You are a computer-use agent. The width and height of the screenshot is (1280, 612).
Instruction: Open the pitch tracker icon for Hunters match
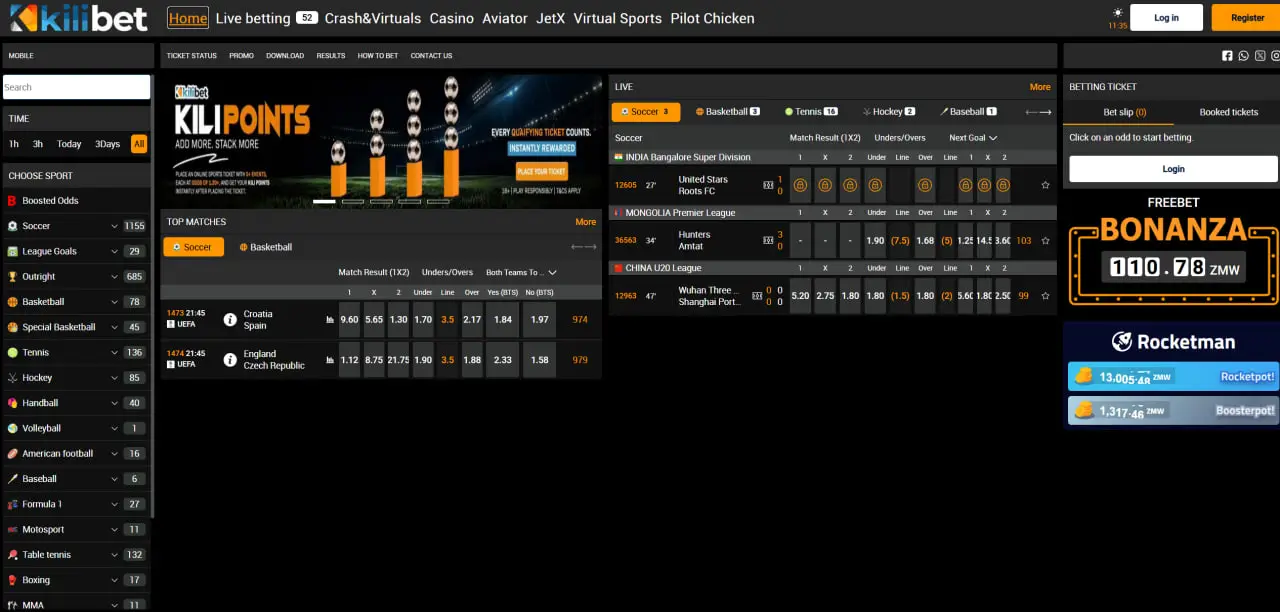[768, 241]
